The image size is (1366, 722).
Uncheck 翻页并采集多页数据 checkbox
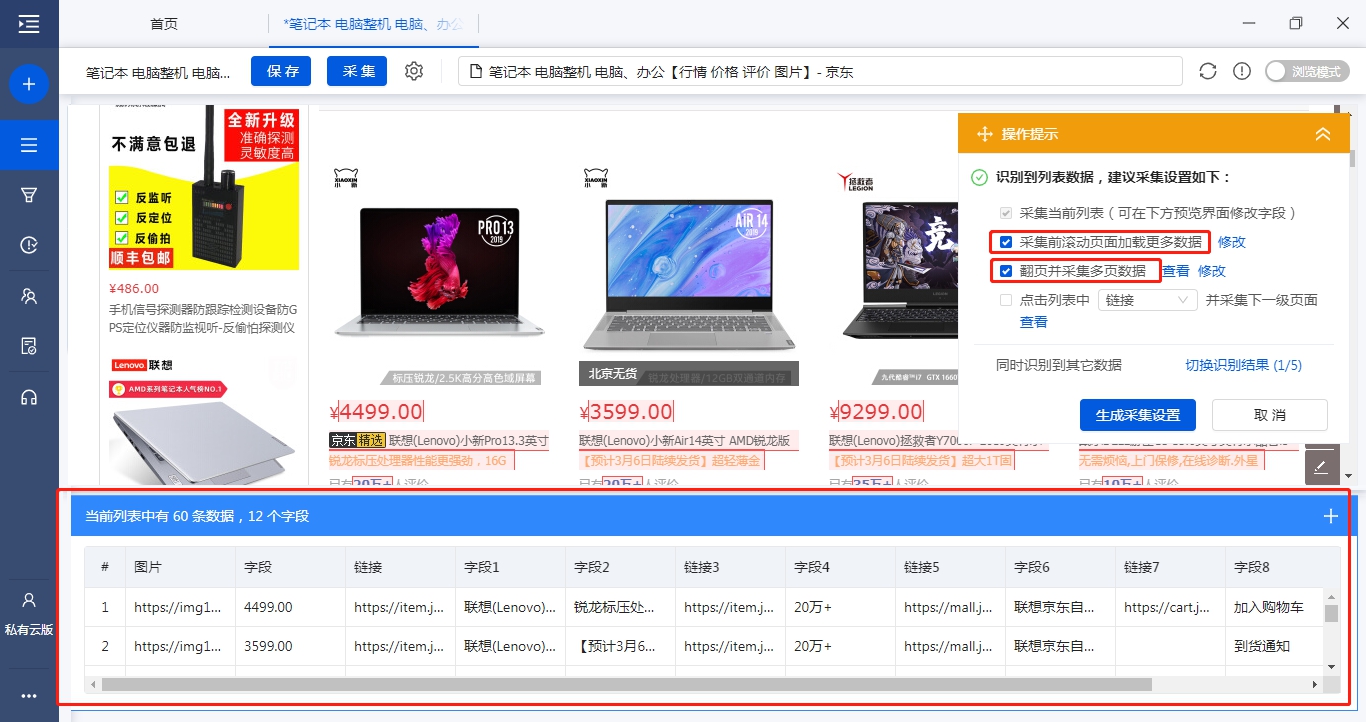click(x=1006, y=271)
